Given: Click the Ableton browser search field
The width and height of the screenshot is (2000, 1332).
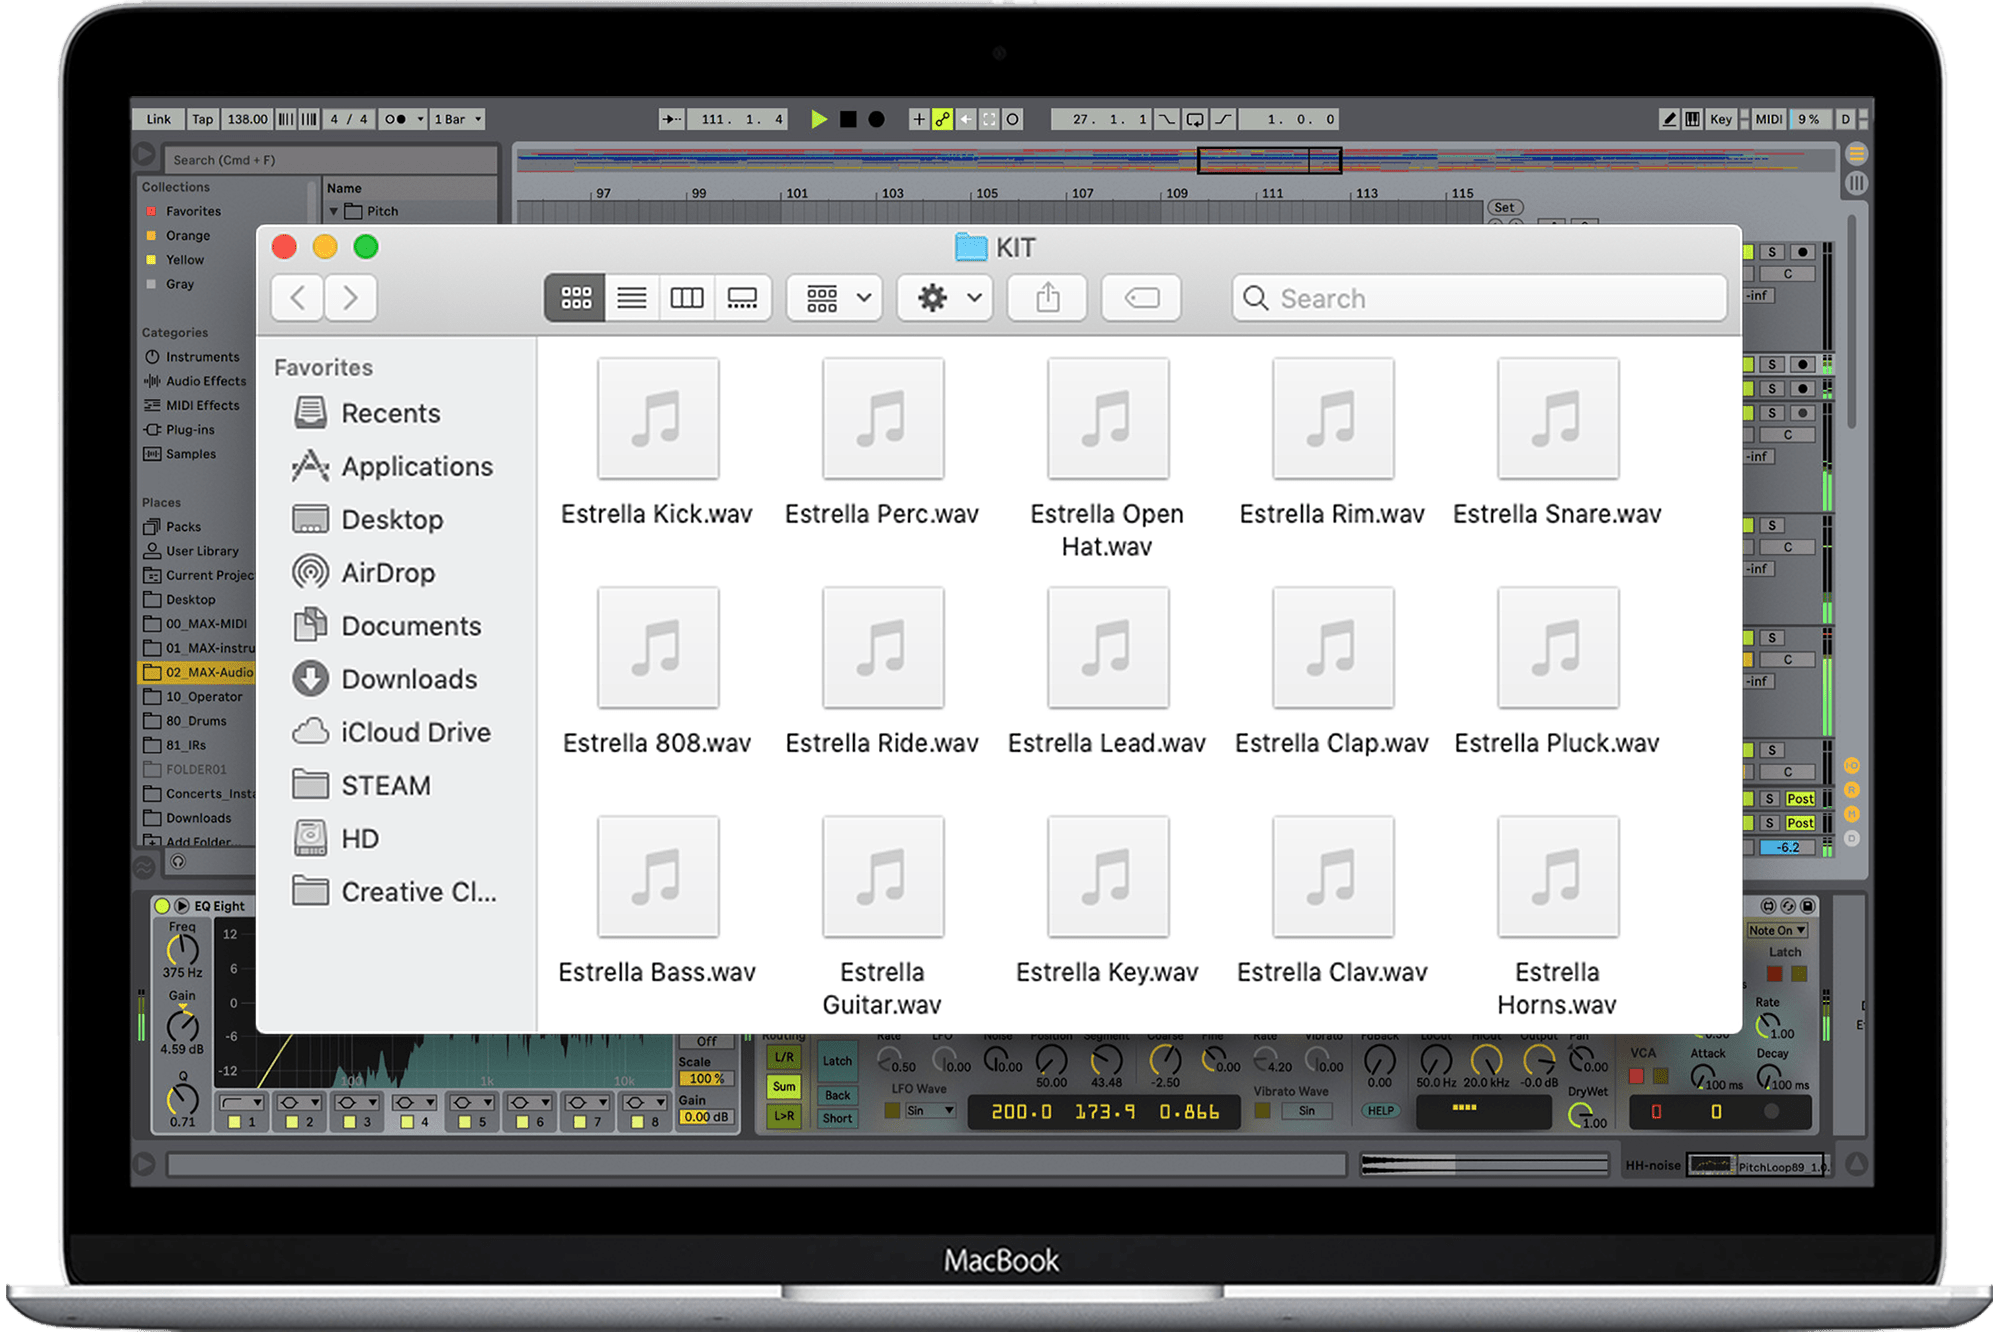Looking at the screenshot, I should 330,160.
